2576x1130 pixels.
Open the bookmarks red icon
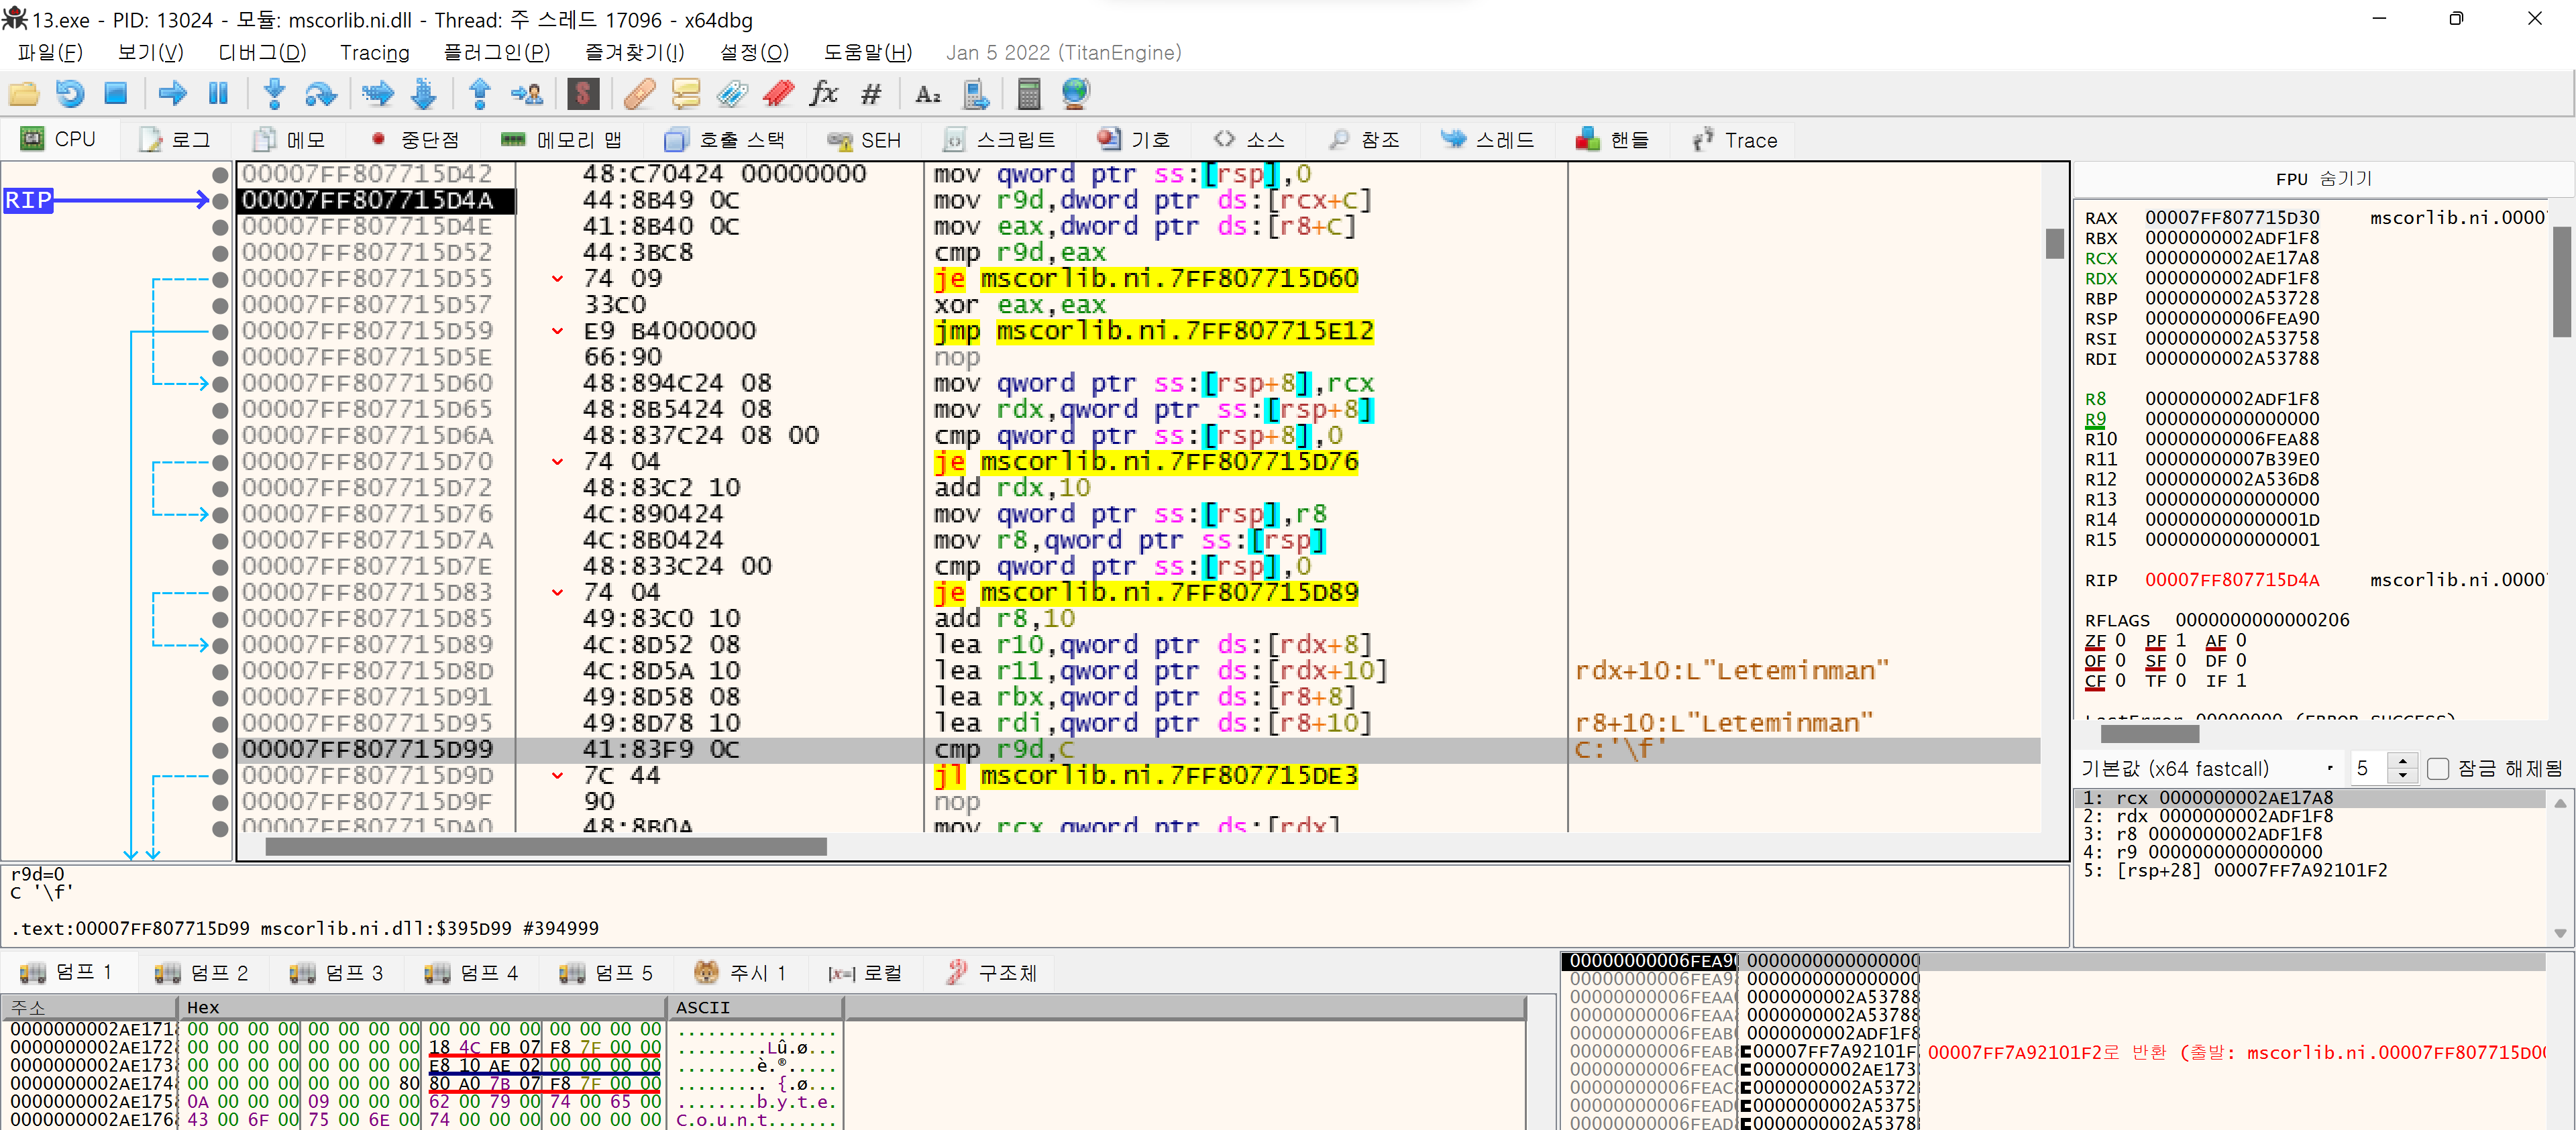point(778,94)
